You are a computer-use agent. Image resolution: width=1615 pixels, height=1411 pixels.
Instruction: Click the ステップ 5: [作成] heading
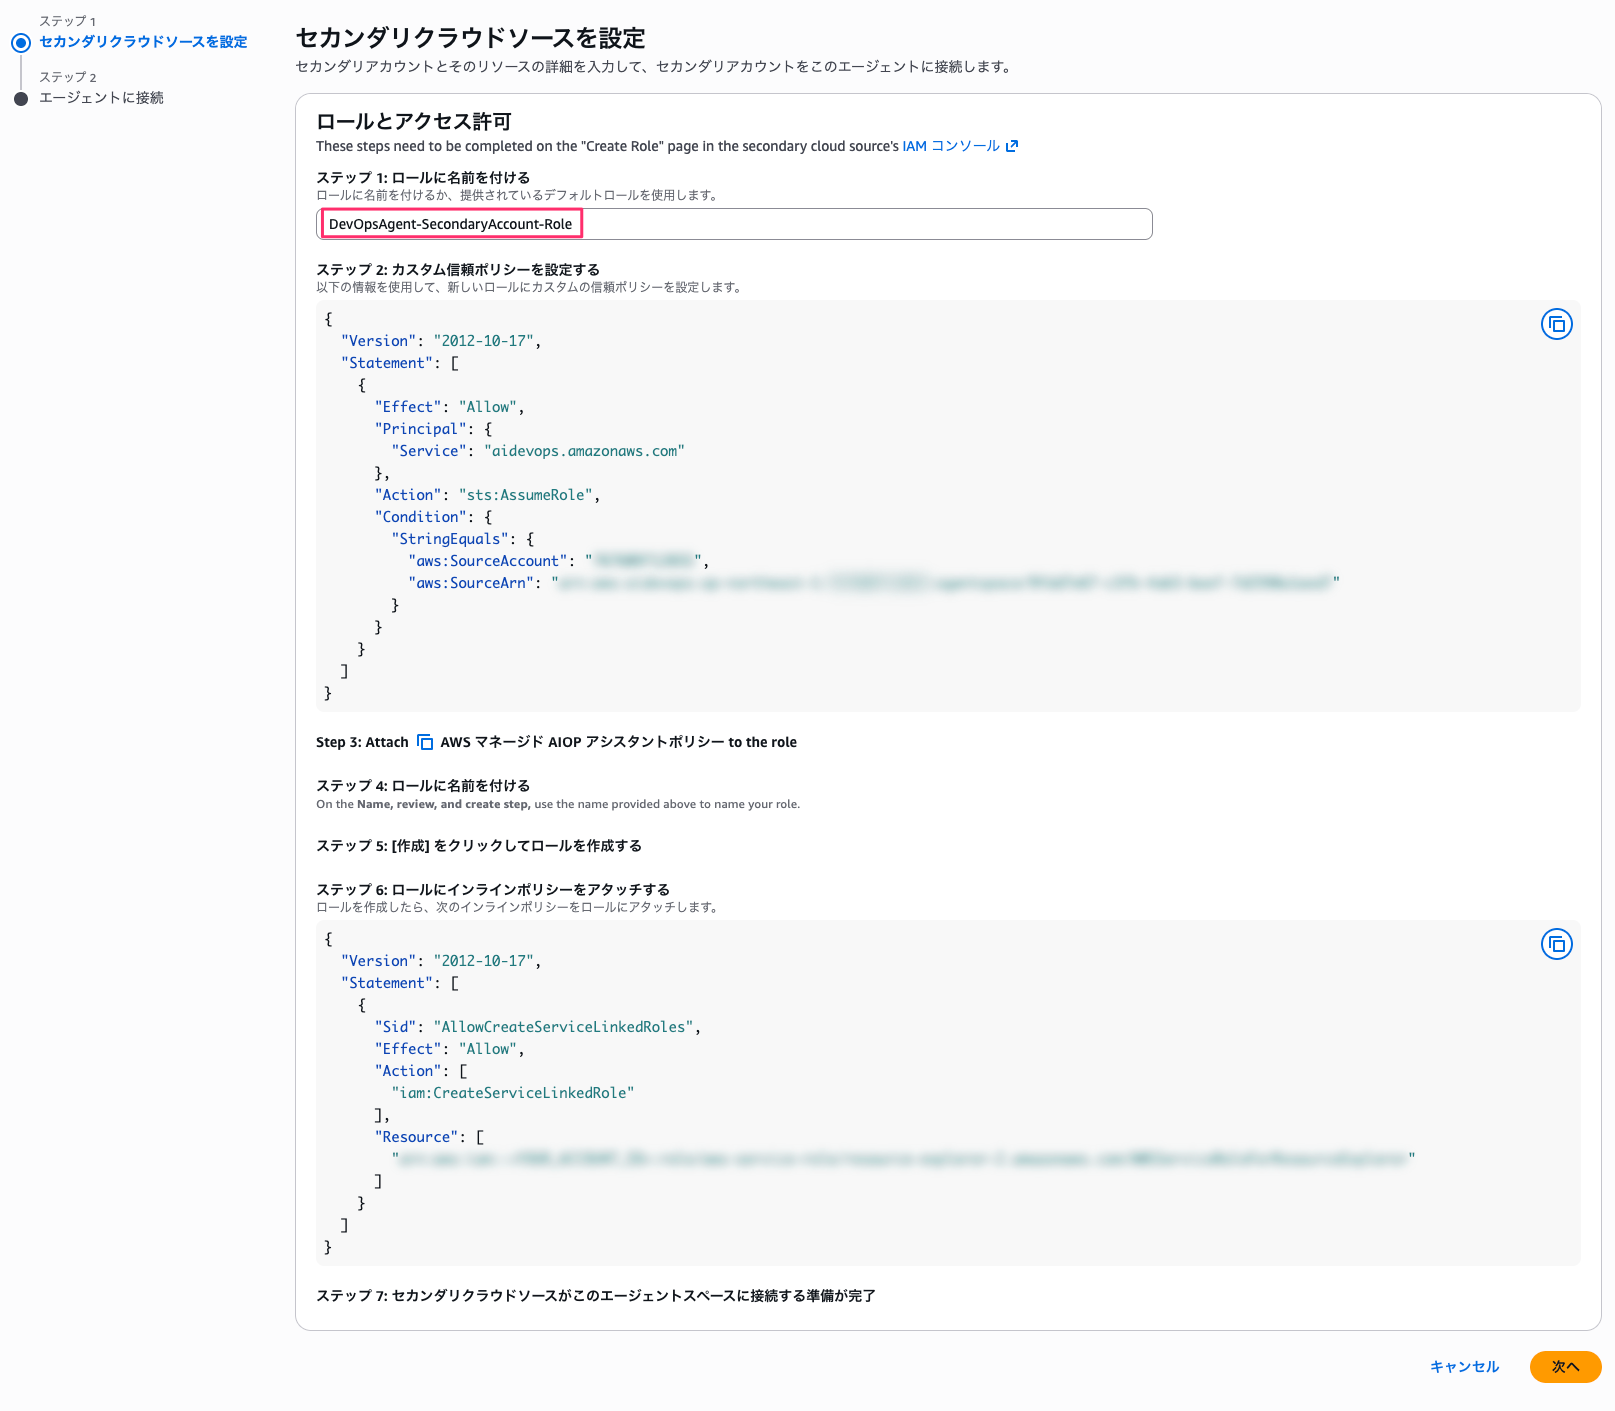coord(479,846)
